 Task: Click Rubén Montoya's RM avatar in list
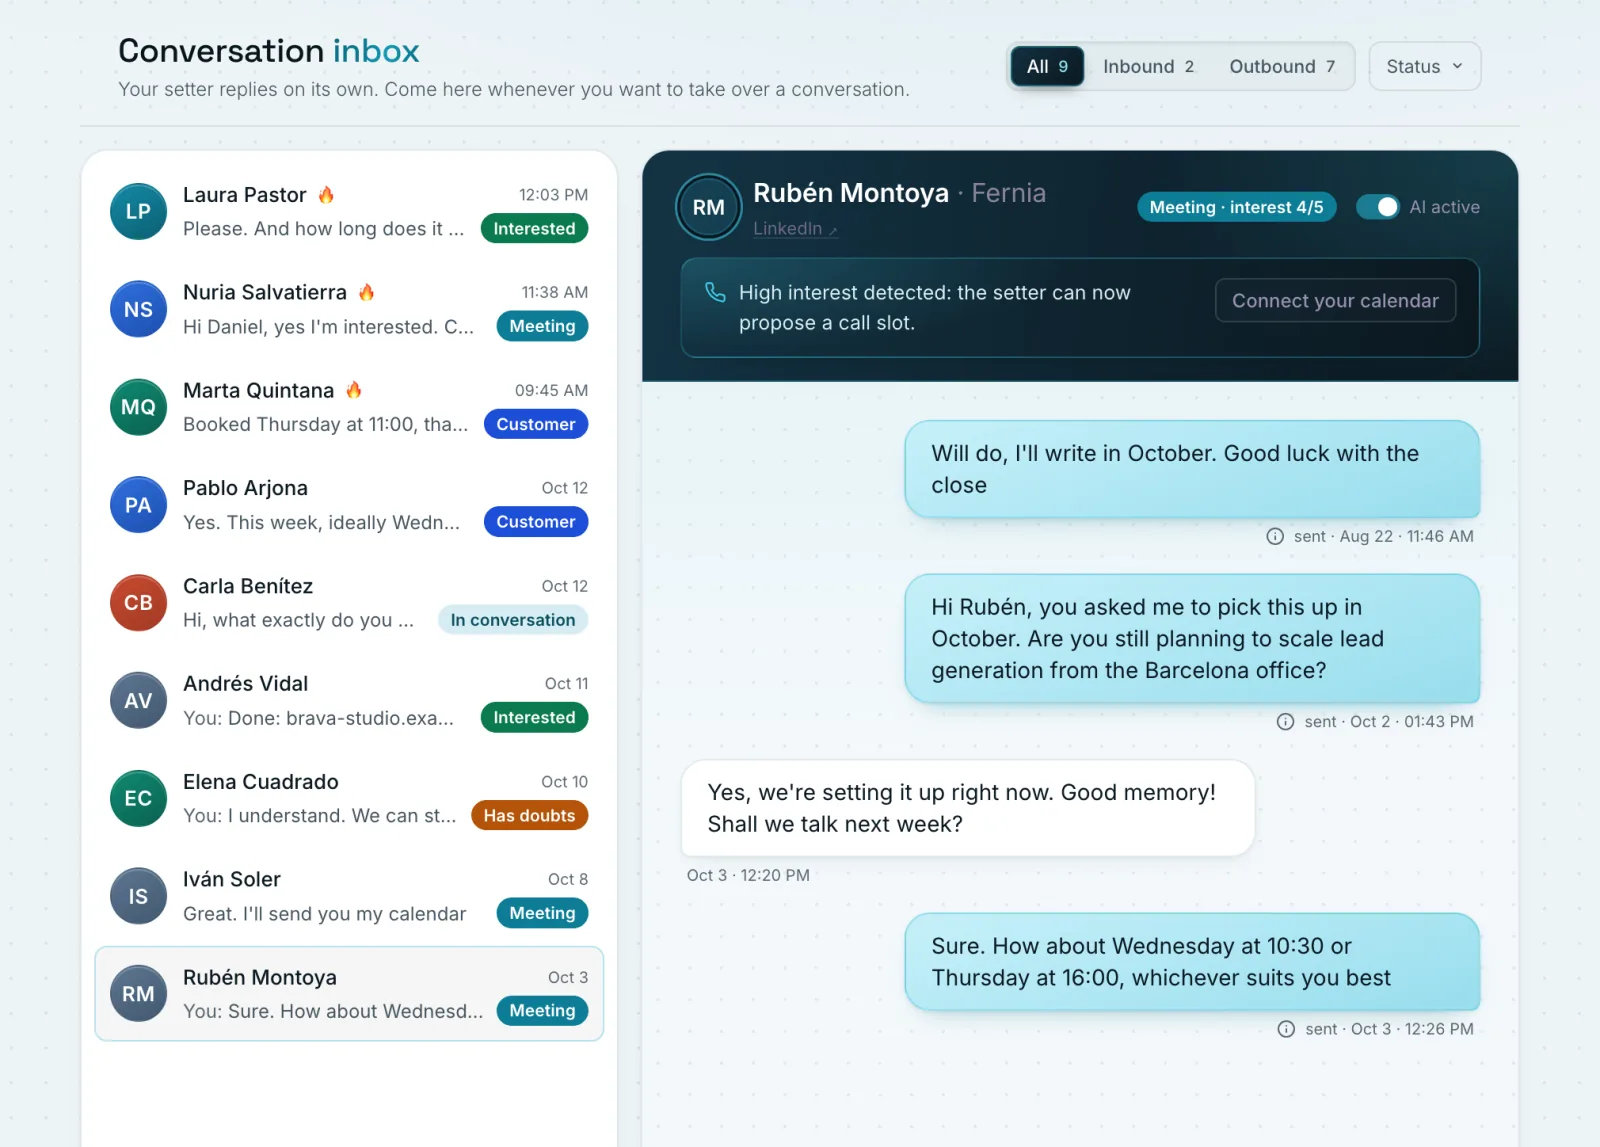point(138,993)
